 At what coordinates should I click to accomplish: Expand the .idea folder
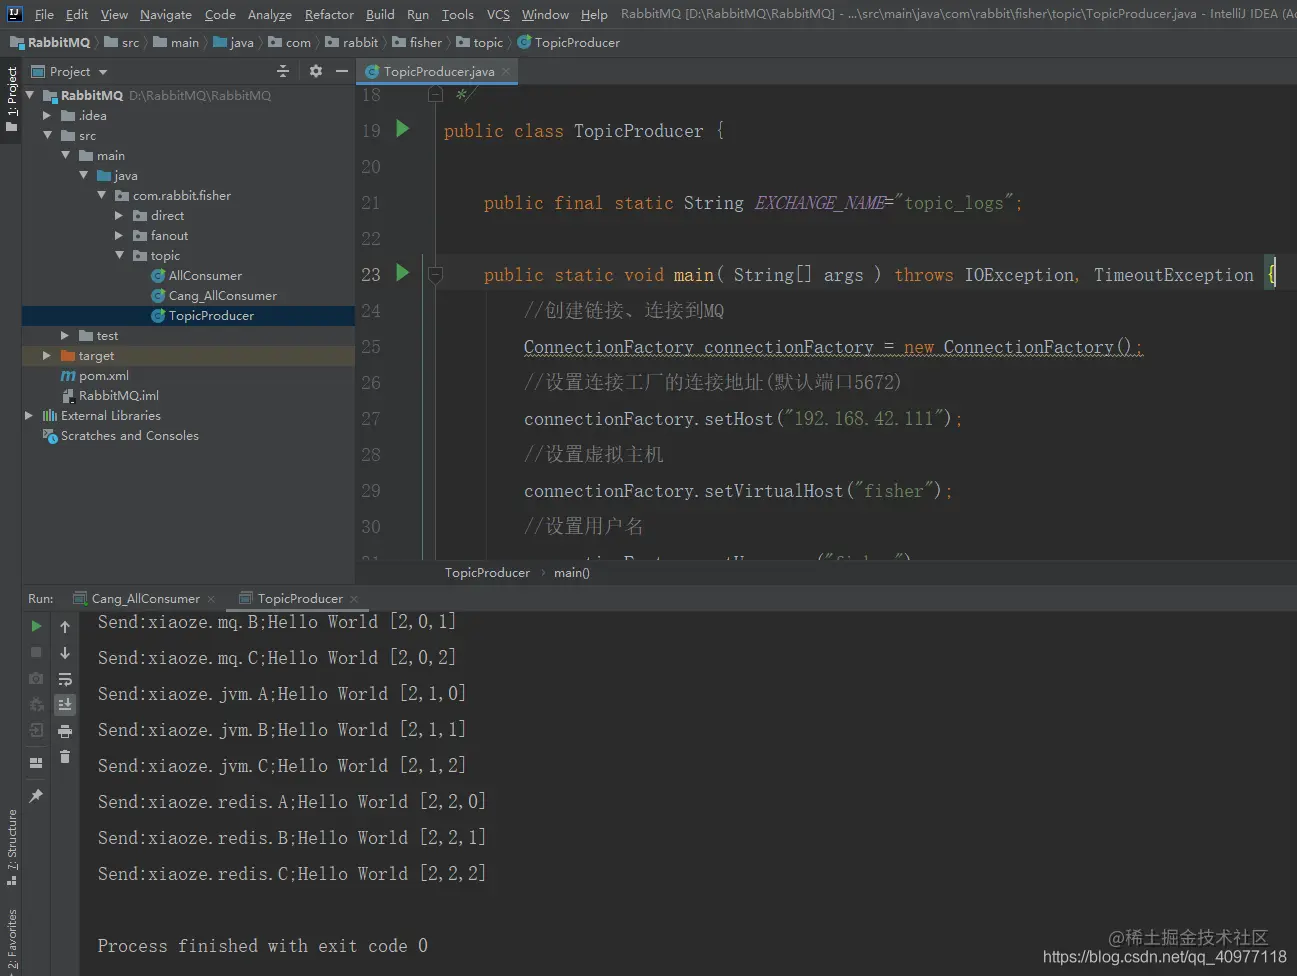(x=47, y=115)
